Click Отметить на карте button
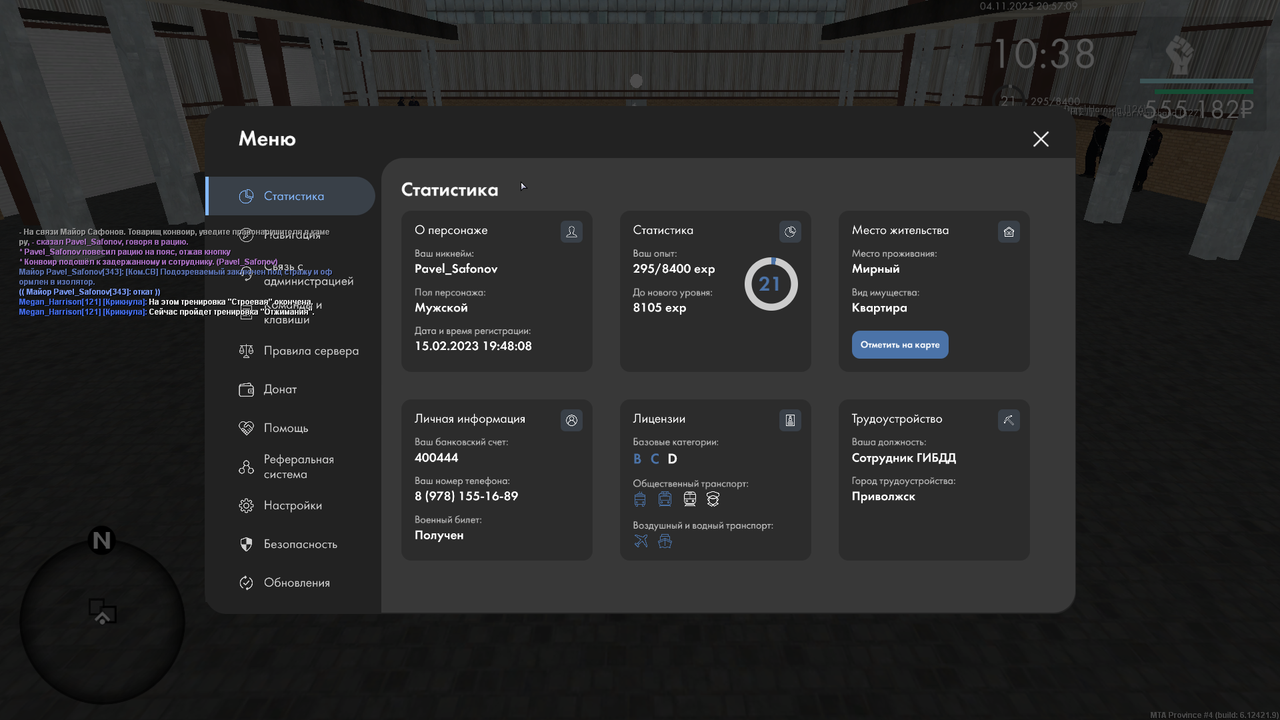The height and width of the screenshot is (720, 1280). pos(900,345)
